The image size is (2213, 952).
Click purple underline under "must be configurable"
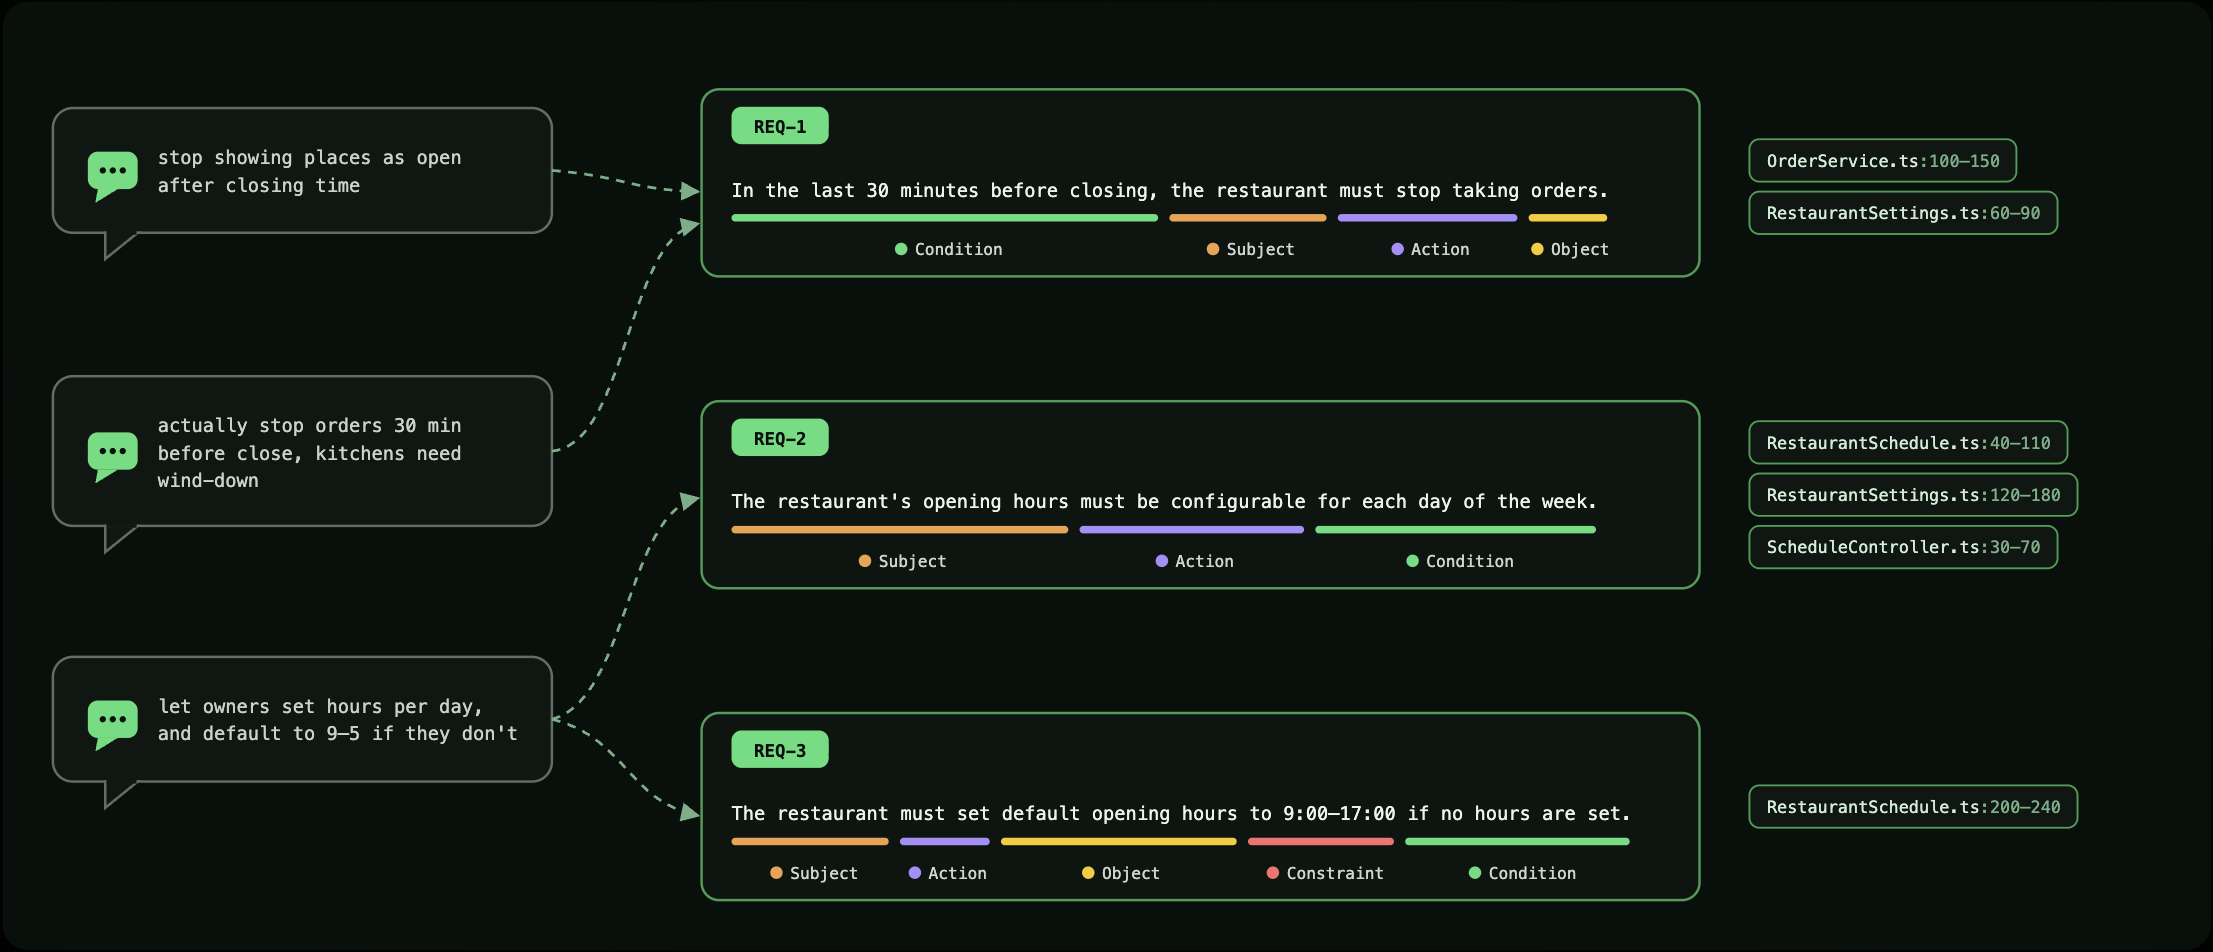tap(1191, 530)
